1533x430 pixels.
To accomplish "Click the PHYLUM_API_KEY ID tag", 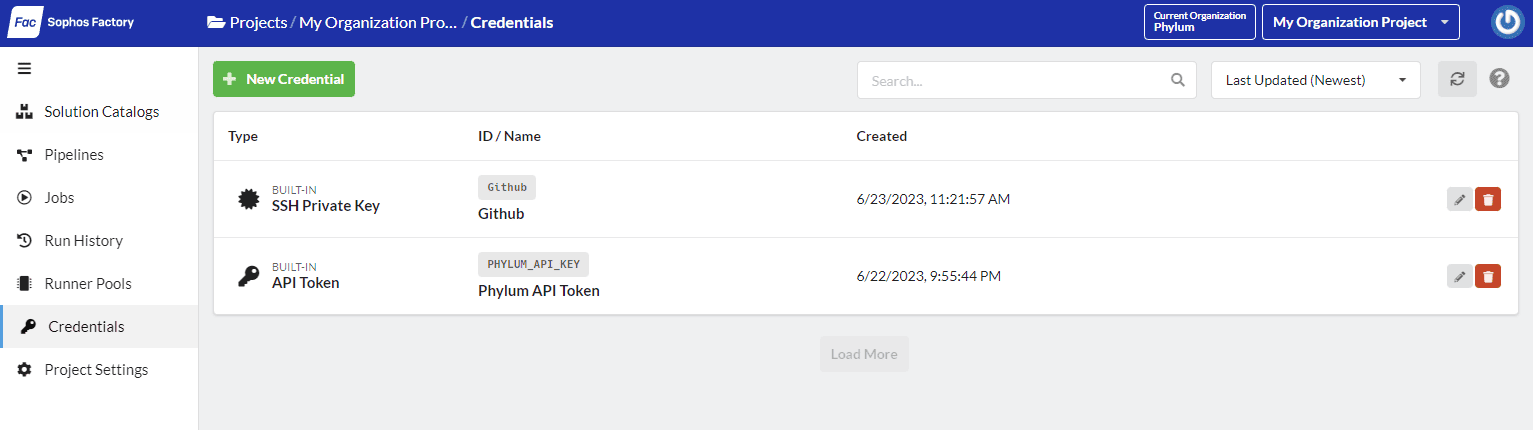I will tap(533, 264).
